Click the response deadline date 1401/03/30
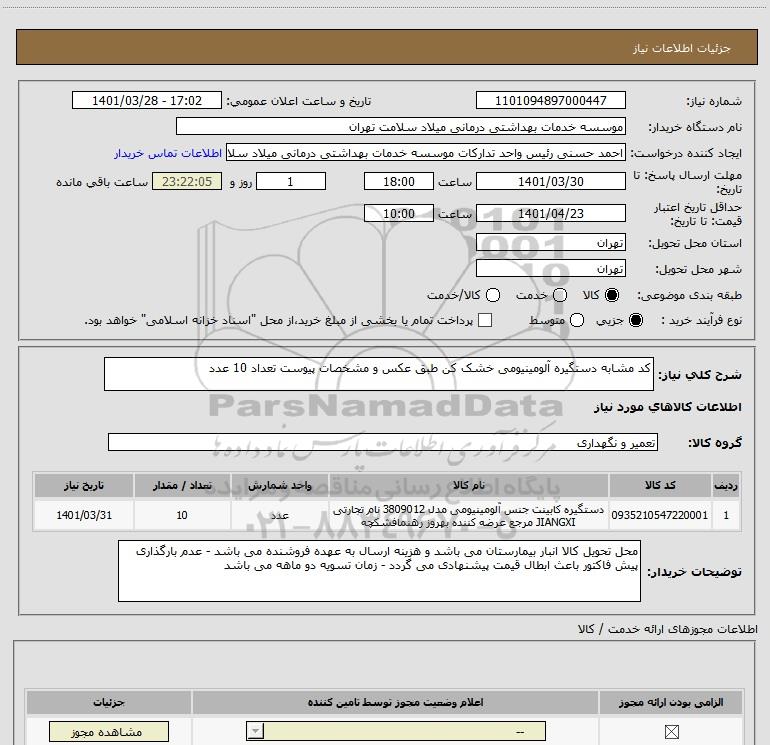This screenshot has height=745, width=770. pos(550,181)
